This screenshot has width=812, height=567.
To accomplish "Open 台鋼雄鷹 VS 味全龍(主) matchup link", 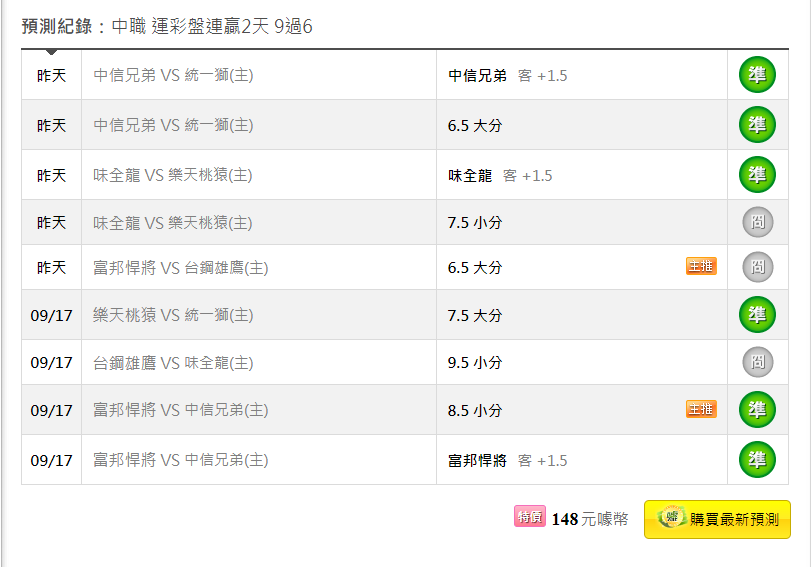I will [x=173, y=362].
